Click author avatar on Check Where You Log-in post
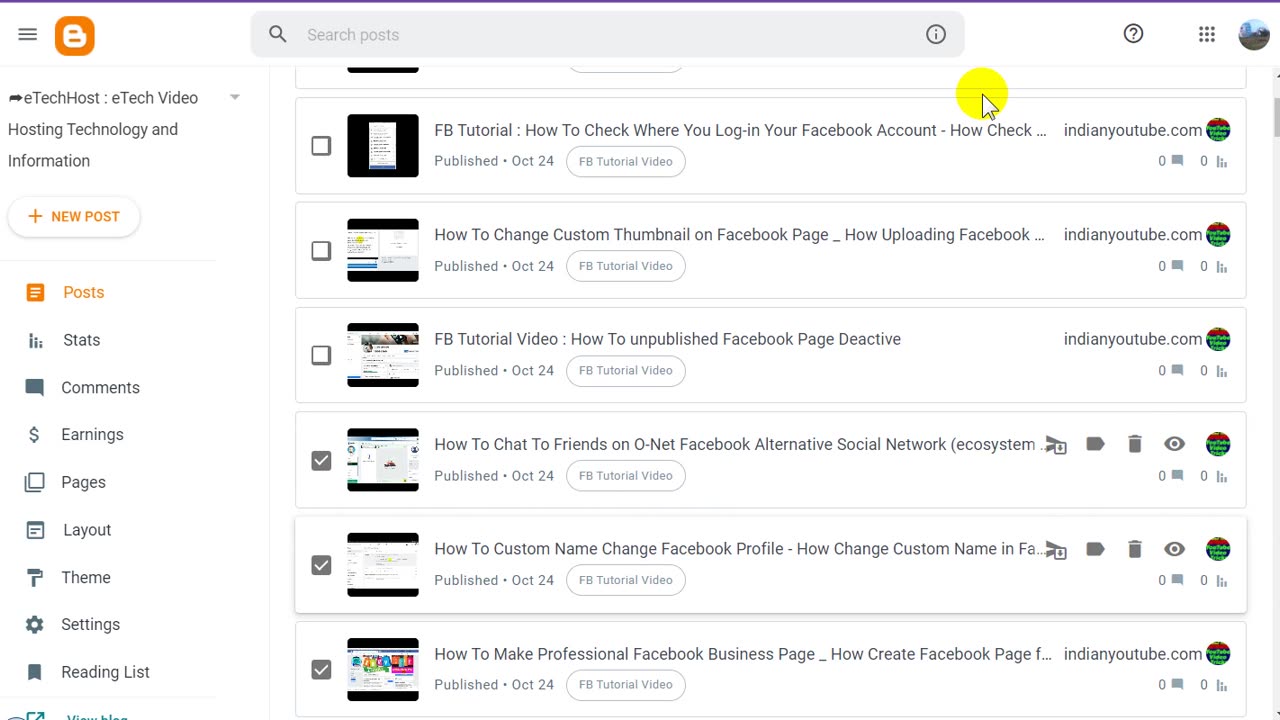Image resolution: width=1280 pixels, height=720 pixels. pos(1218,130)
